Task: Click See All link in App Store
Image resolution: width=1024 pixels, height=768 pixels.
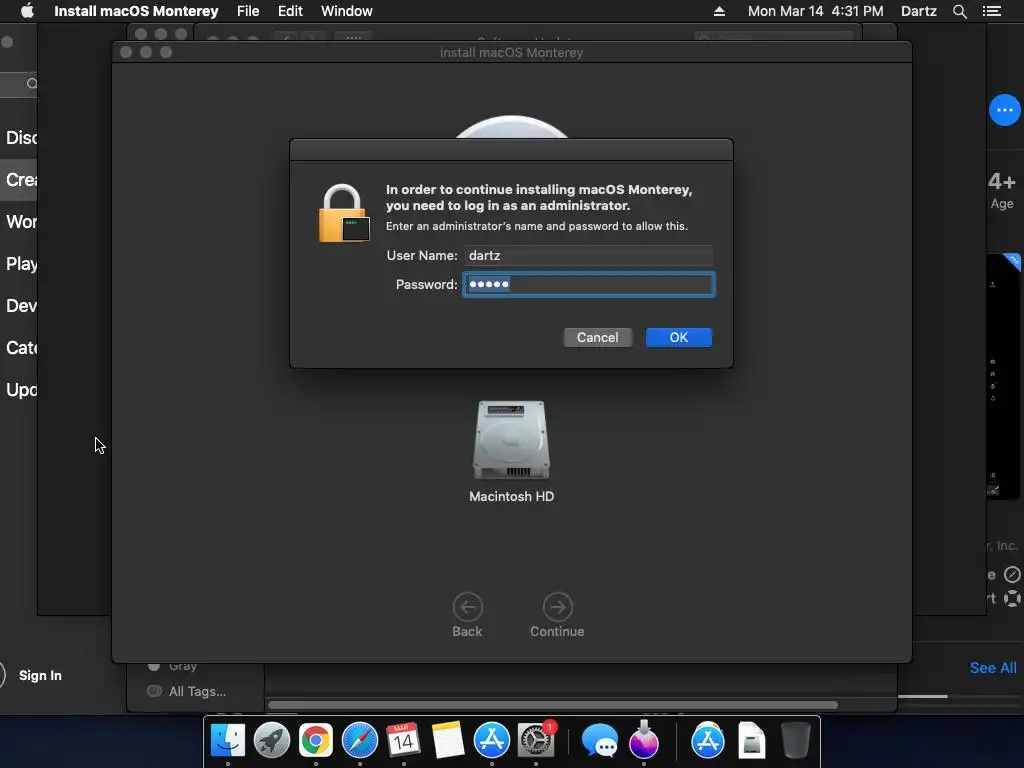Action: pyautogui.click(x=993, y=668)
